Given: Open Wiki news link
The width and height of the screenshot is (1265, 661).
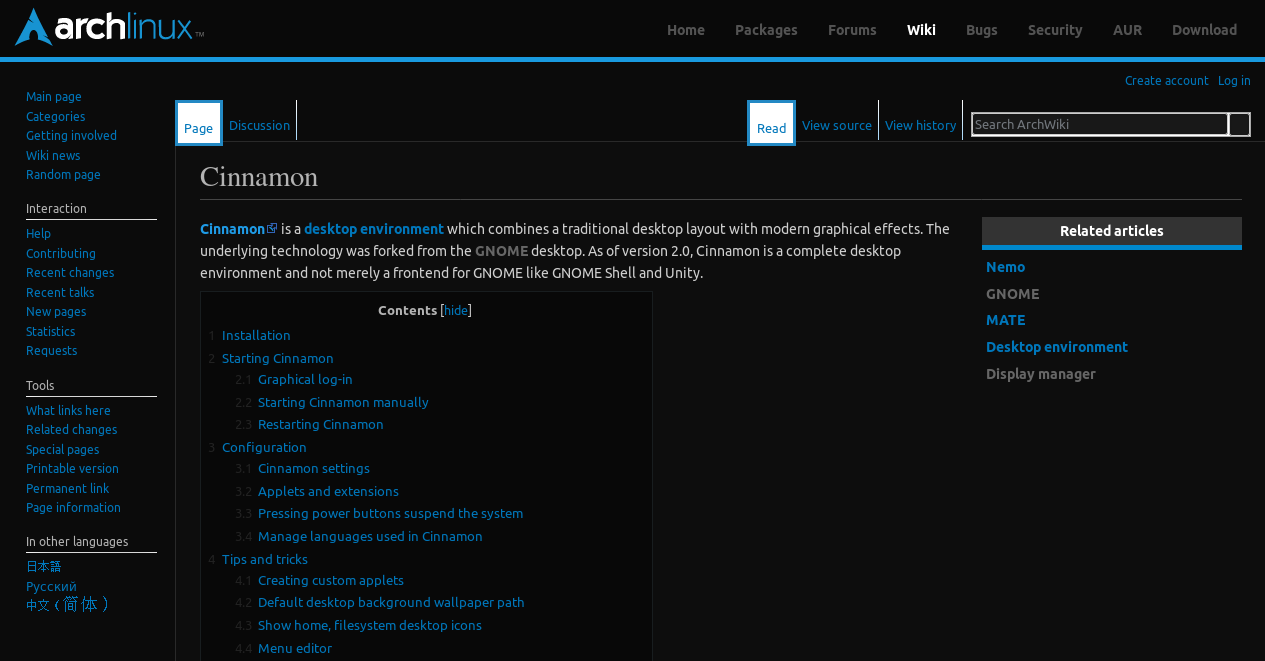Looking at the screenshot, I should coord(53,156).
